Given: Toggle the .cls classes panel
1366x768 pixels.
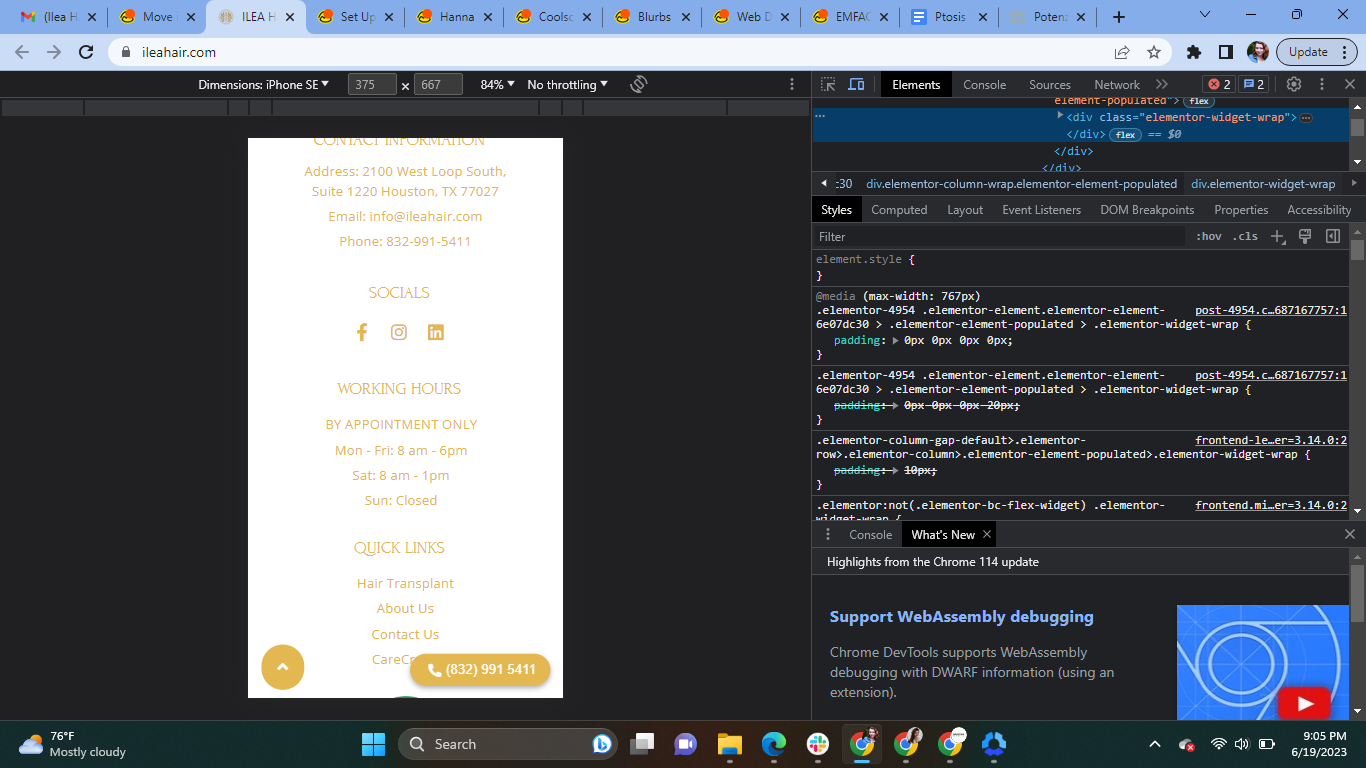Looking at the screenshot, I should 1245,237.
